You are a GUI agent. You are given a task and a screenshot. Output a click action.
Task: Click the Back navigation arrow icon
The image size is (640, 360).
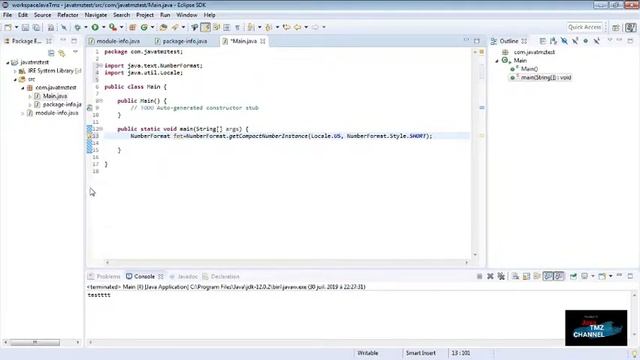[298, 27]
